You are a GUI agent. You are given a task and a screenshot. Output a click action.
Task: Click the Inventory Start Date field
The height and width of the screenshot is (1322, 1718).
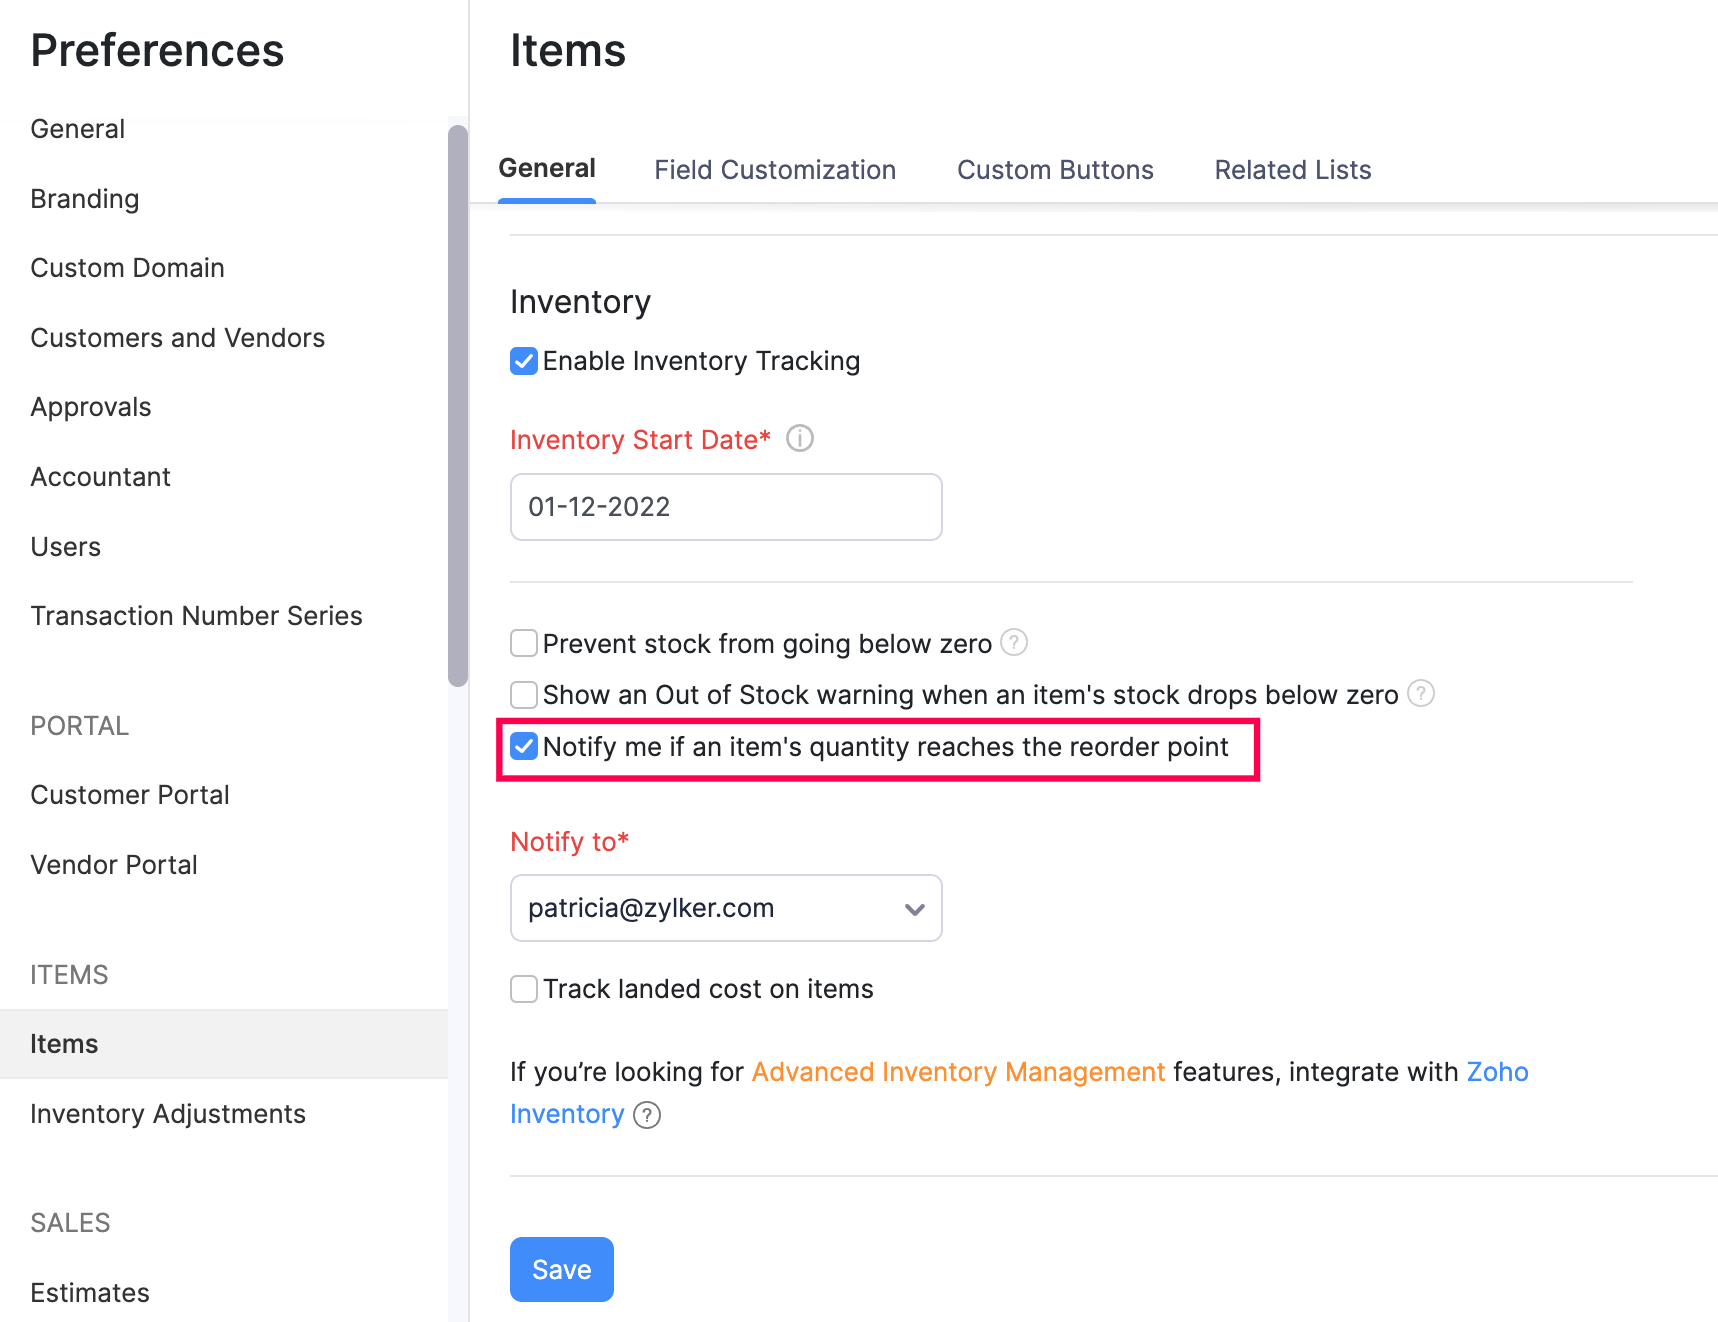(x=725, y=507)
